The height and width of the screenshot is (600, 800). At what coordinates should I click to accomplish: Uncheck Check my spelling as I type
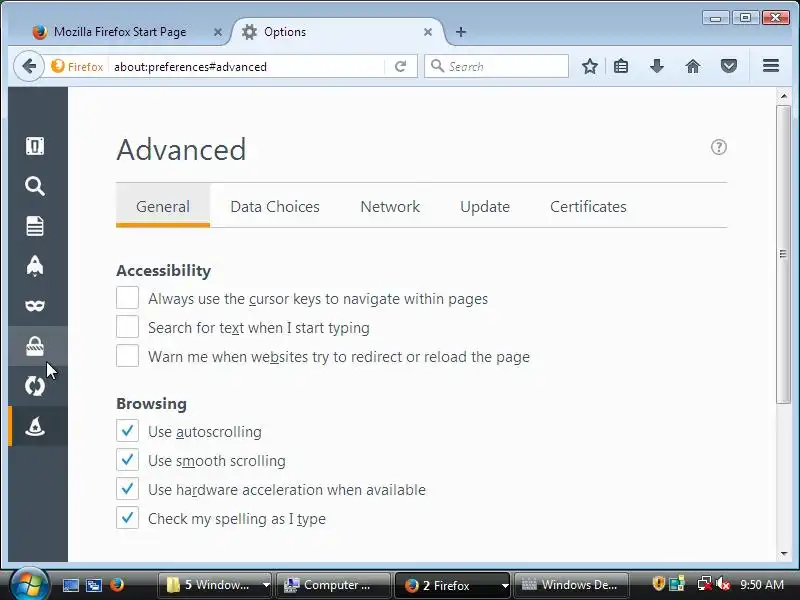128,518
